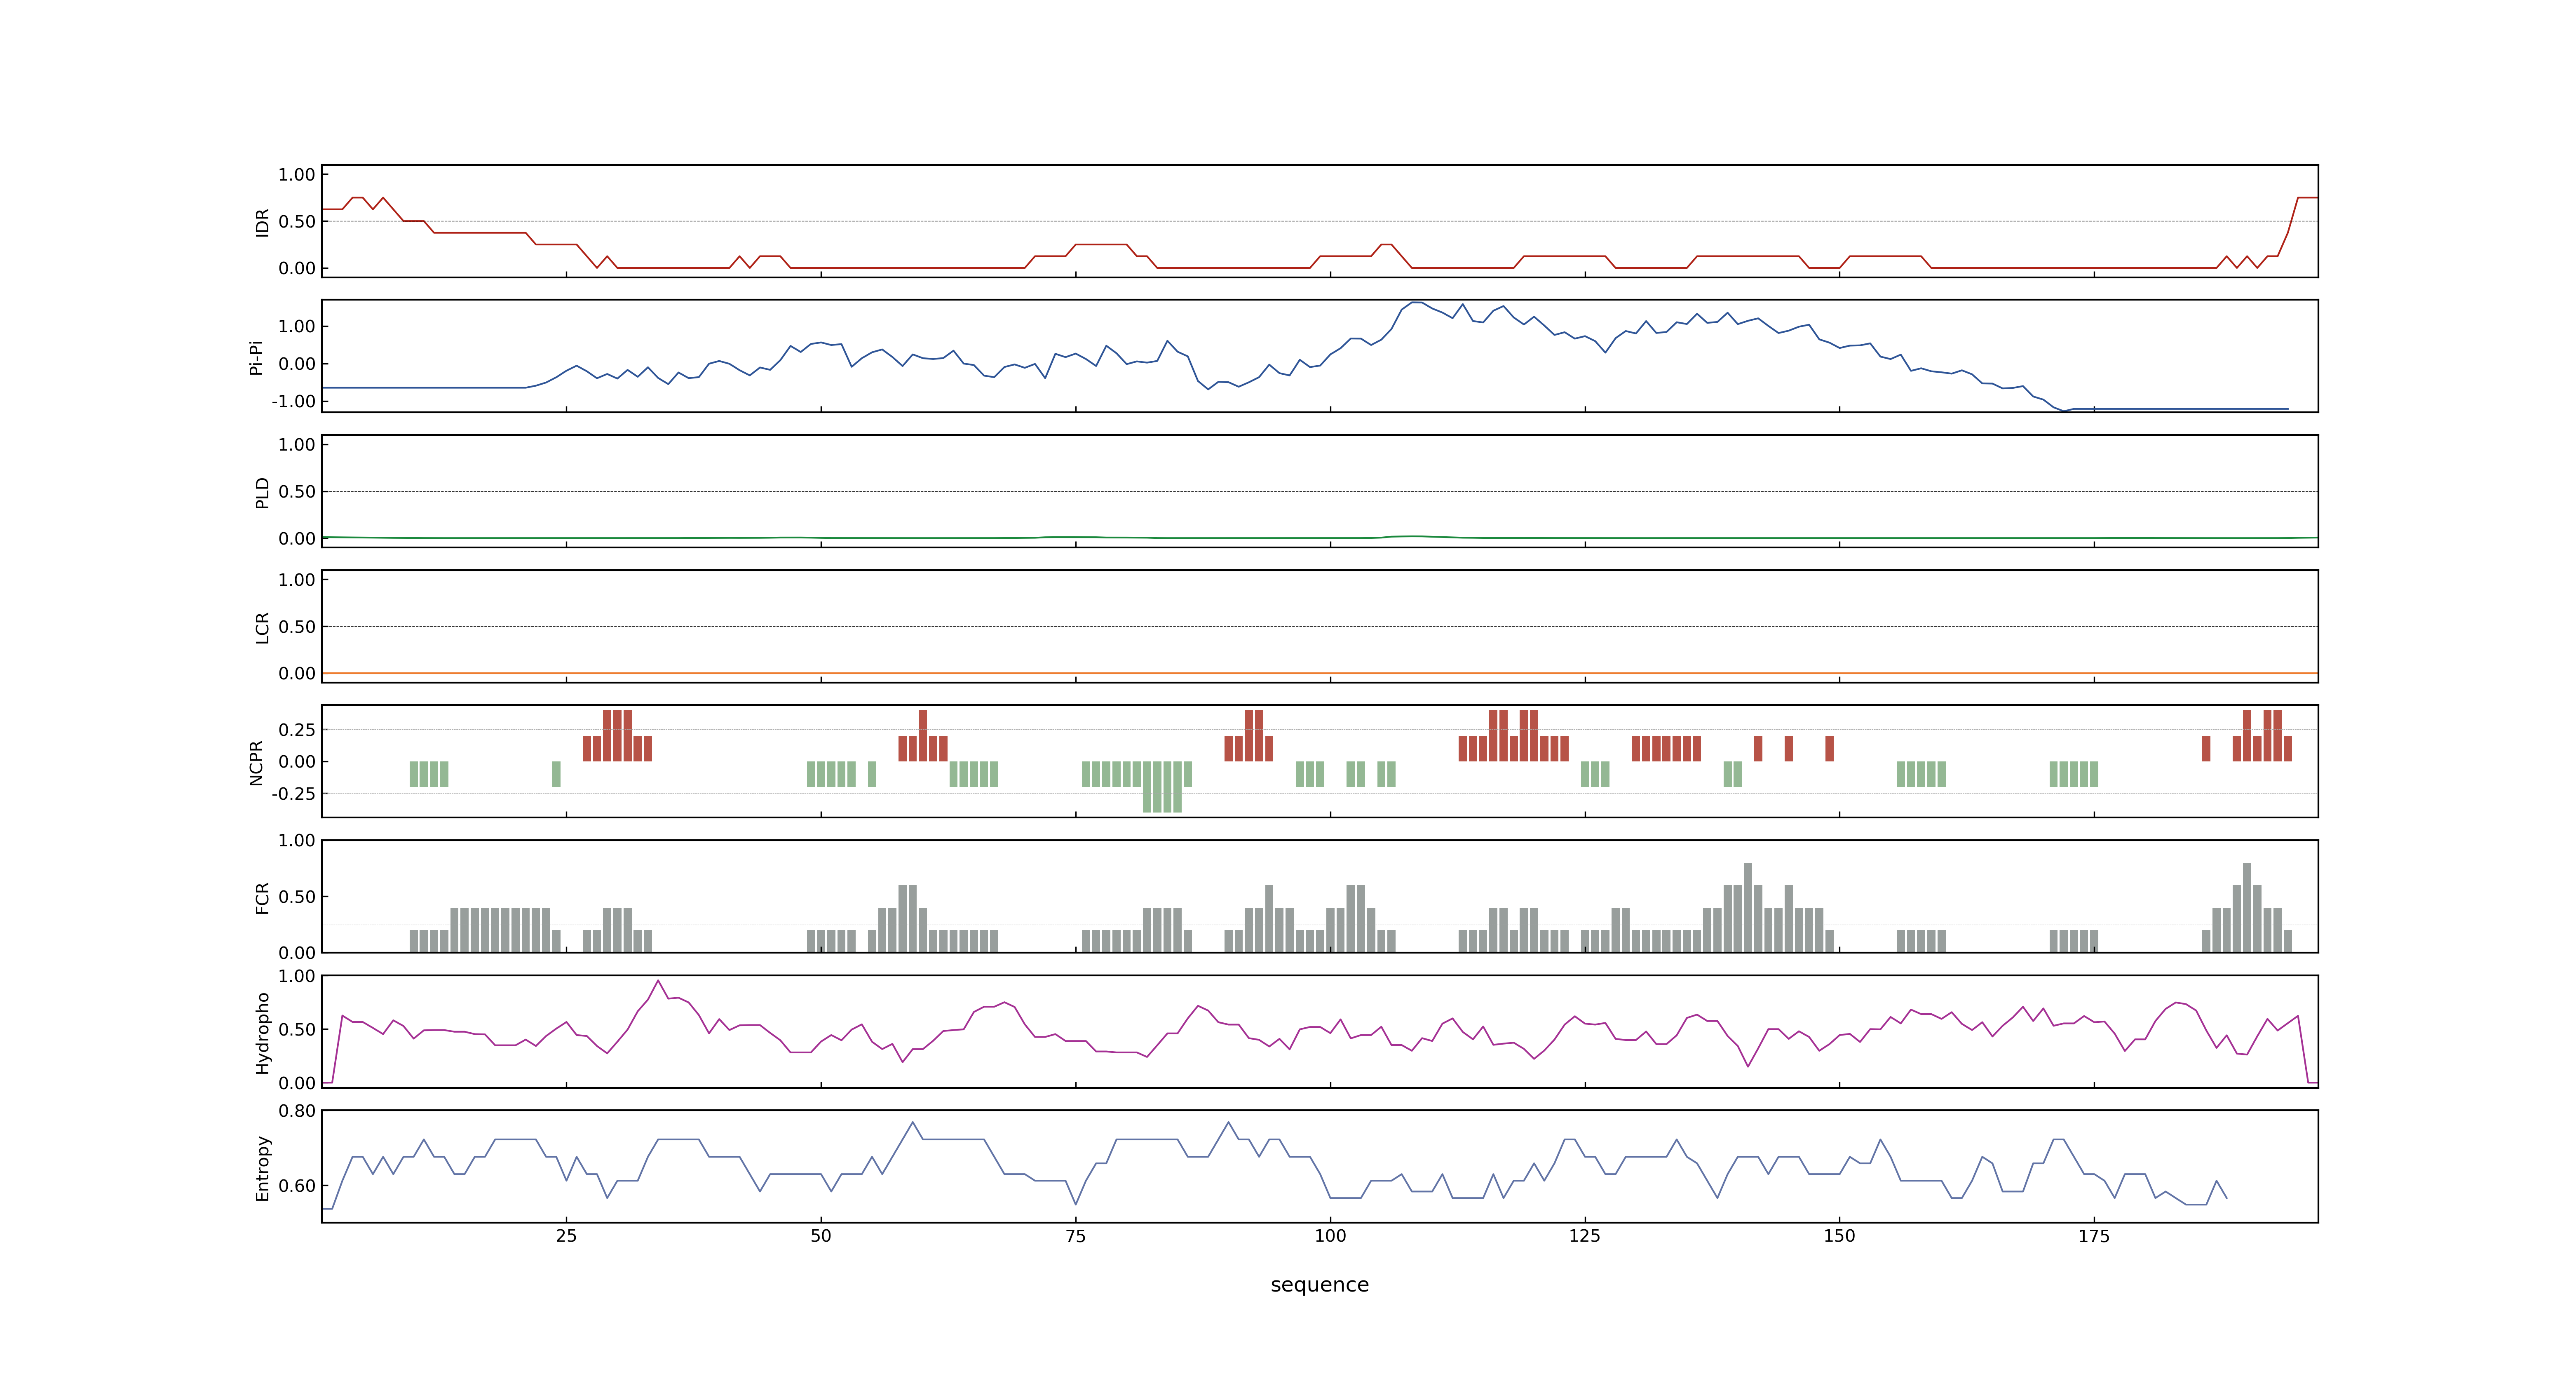
Task: Click the IDR y-axis label
Action: 262,222
